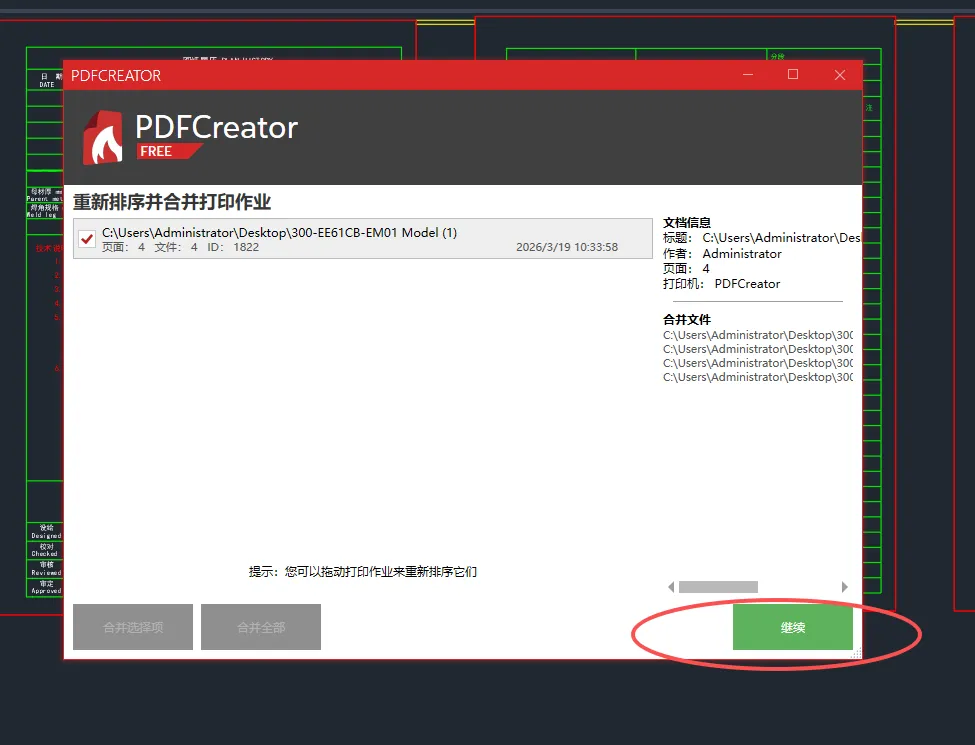Click the greyed-out 合并全部 button
This screenshot has height=745, width=975.
point(261,627)
